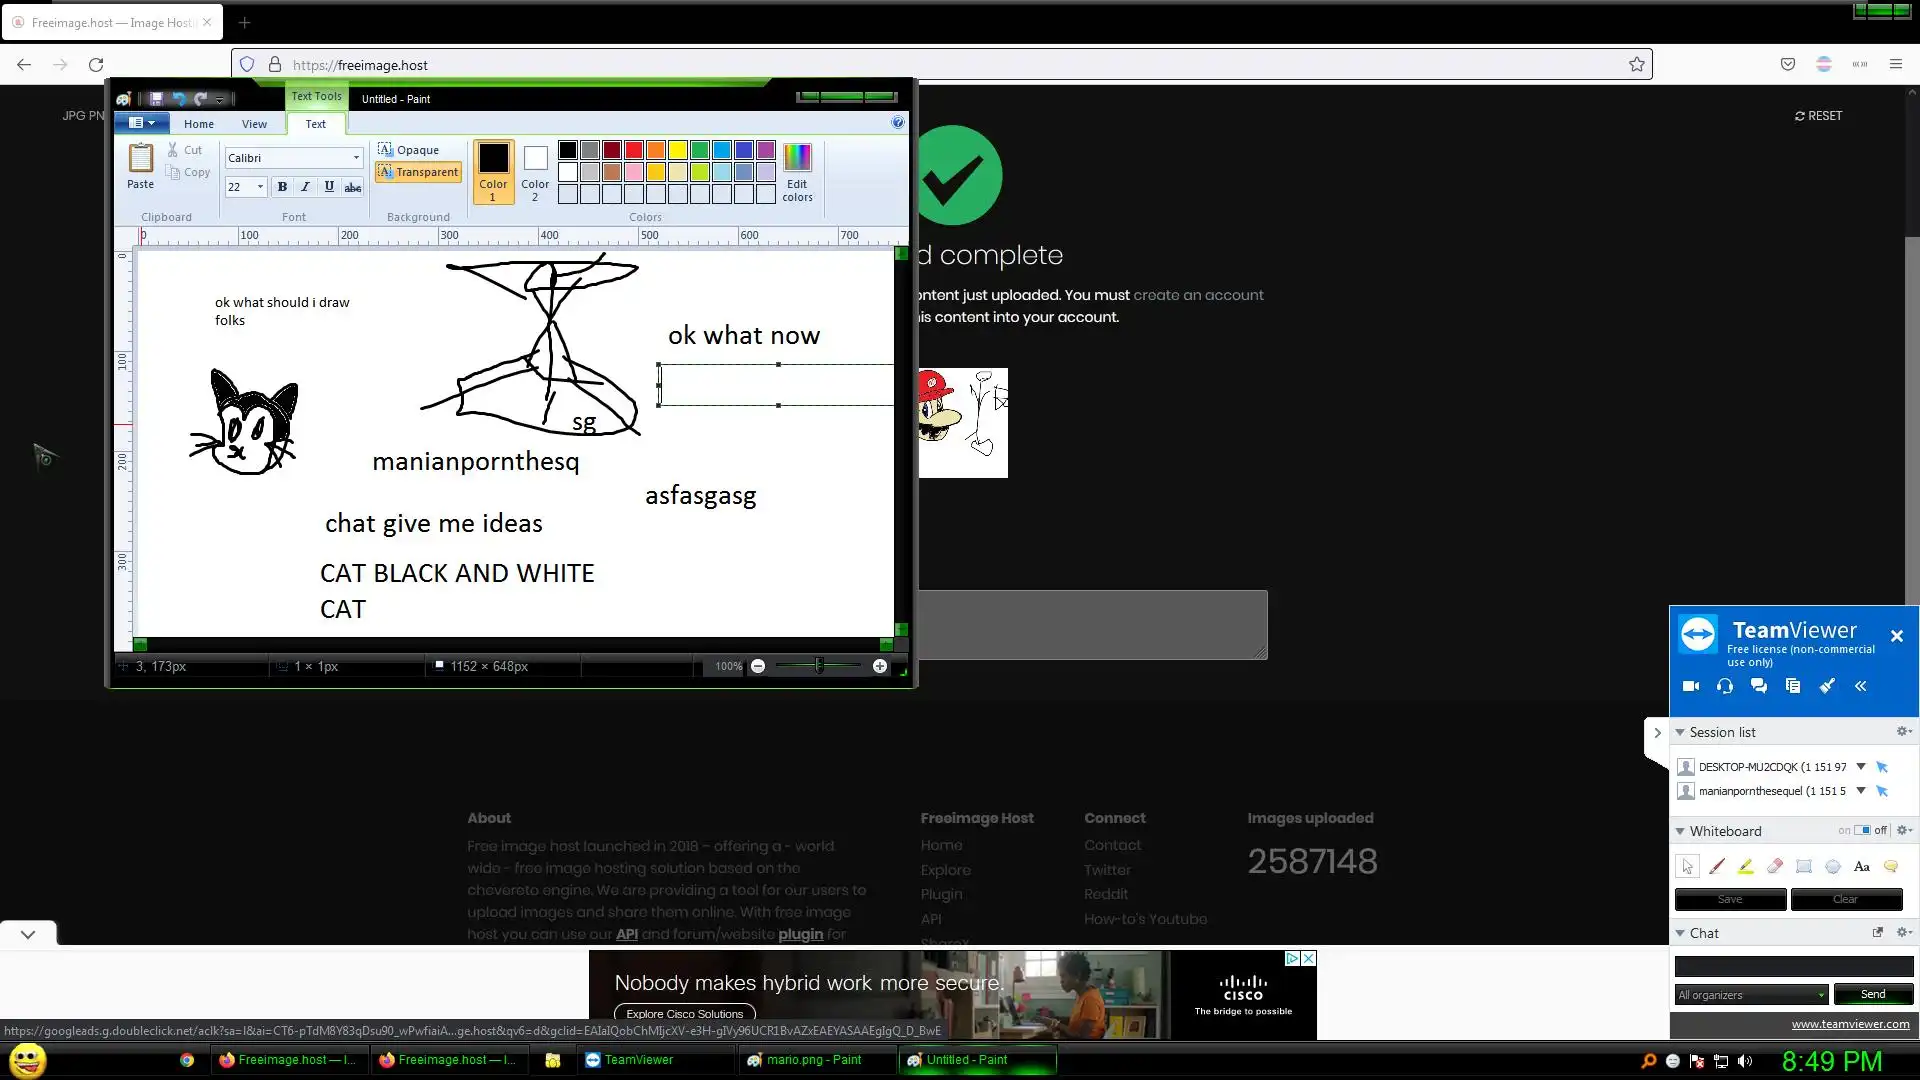Select the Whiteboard text tool

1861,867
